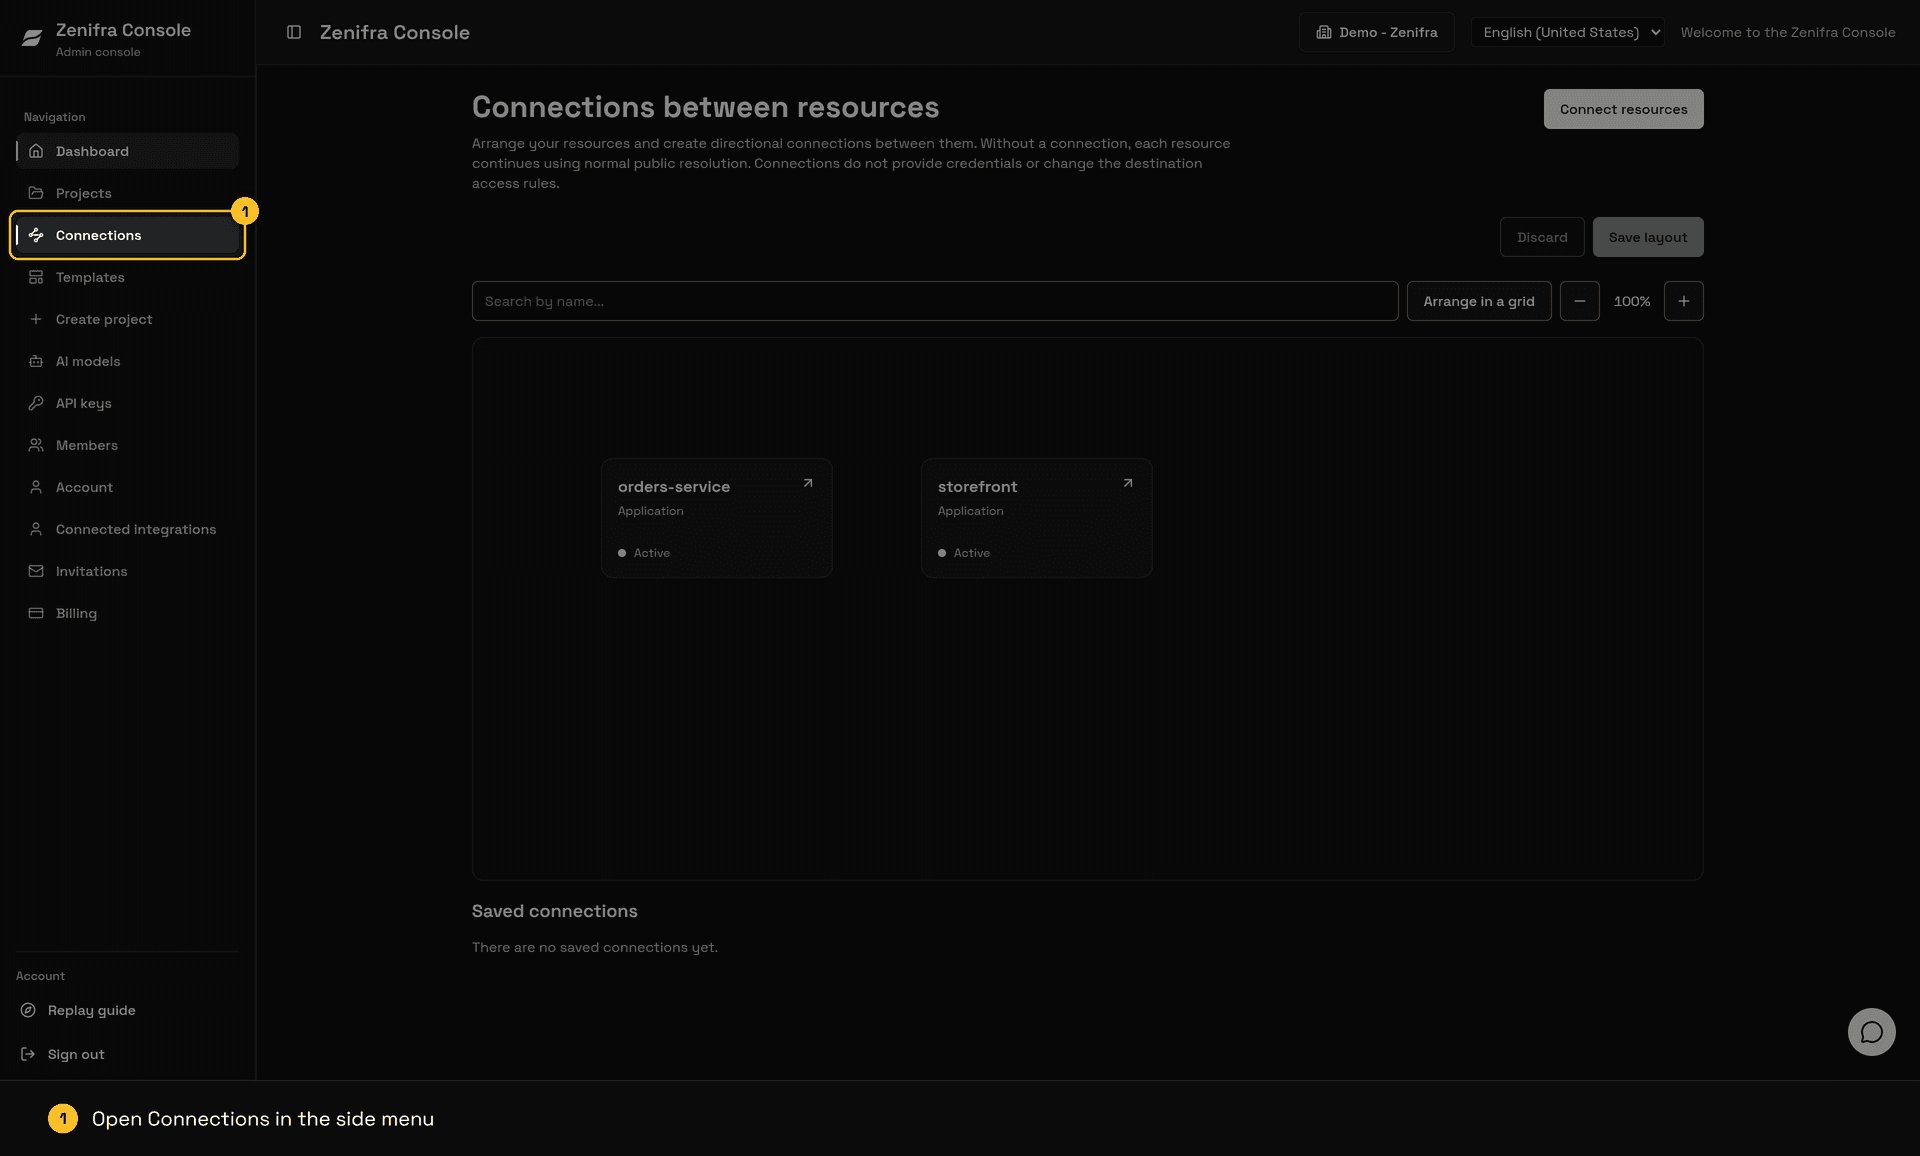Image resolution: width=1920 pixels, height=1156 pixels.
Task: Click the Connections between resources heading
Action: [x=706, y=107]
